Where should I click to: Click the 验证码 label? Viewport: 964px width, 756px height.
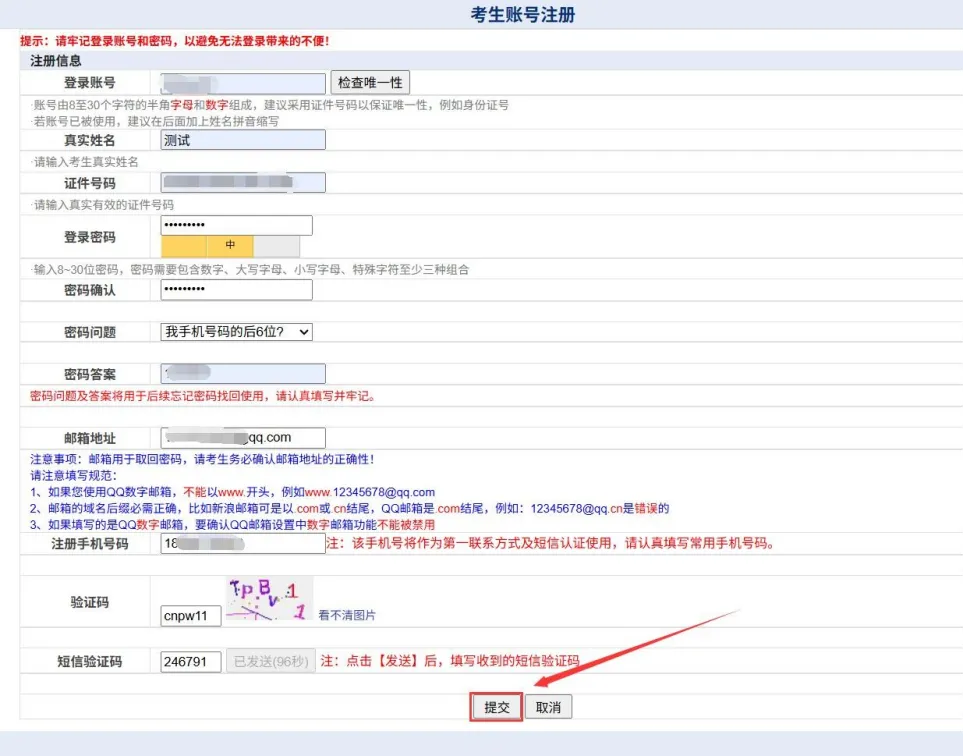pyautogui.click(x=90, y=602)
